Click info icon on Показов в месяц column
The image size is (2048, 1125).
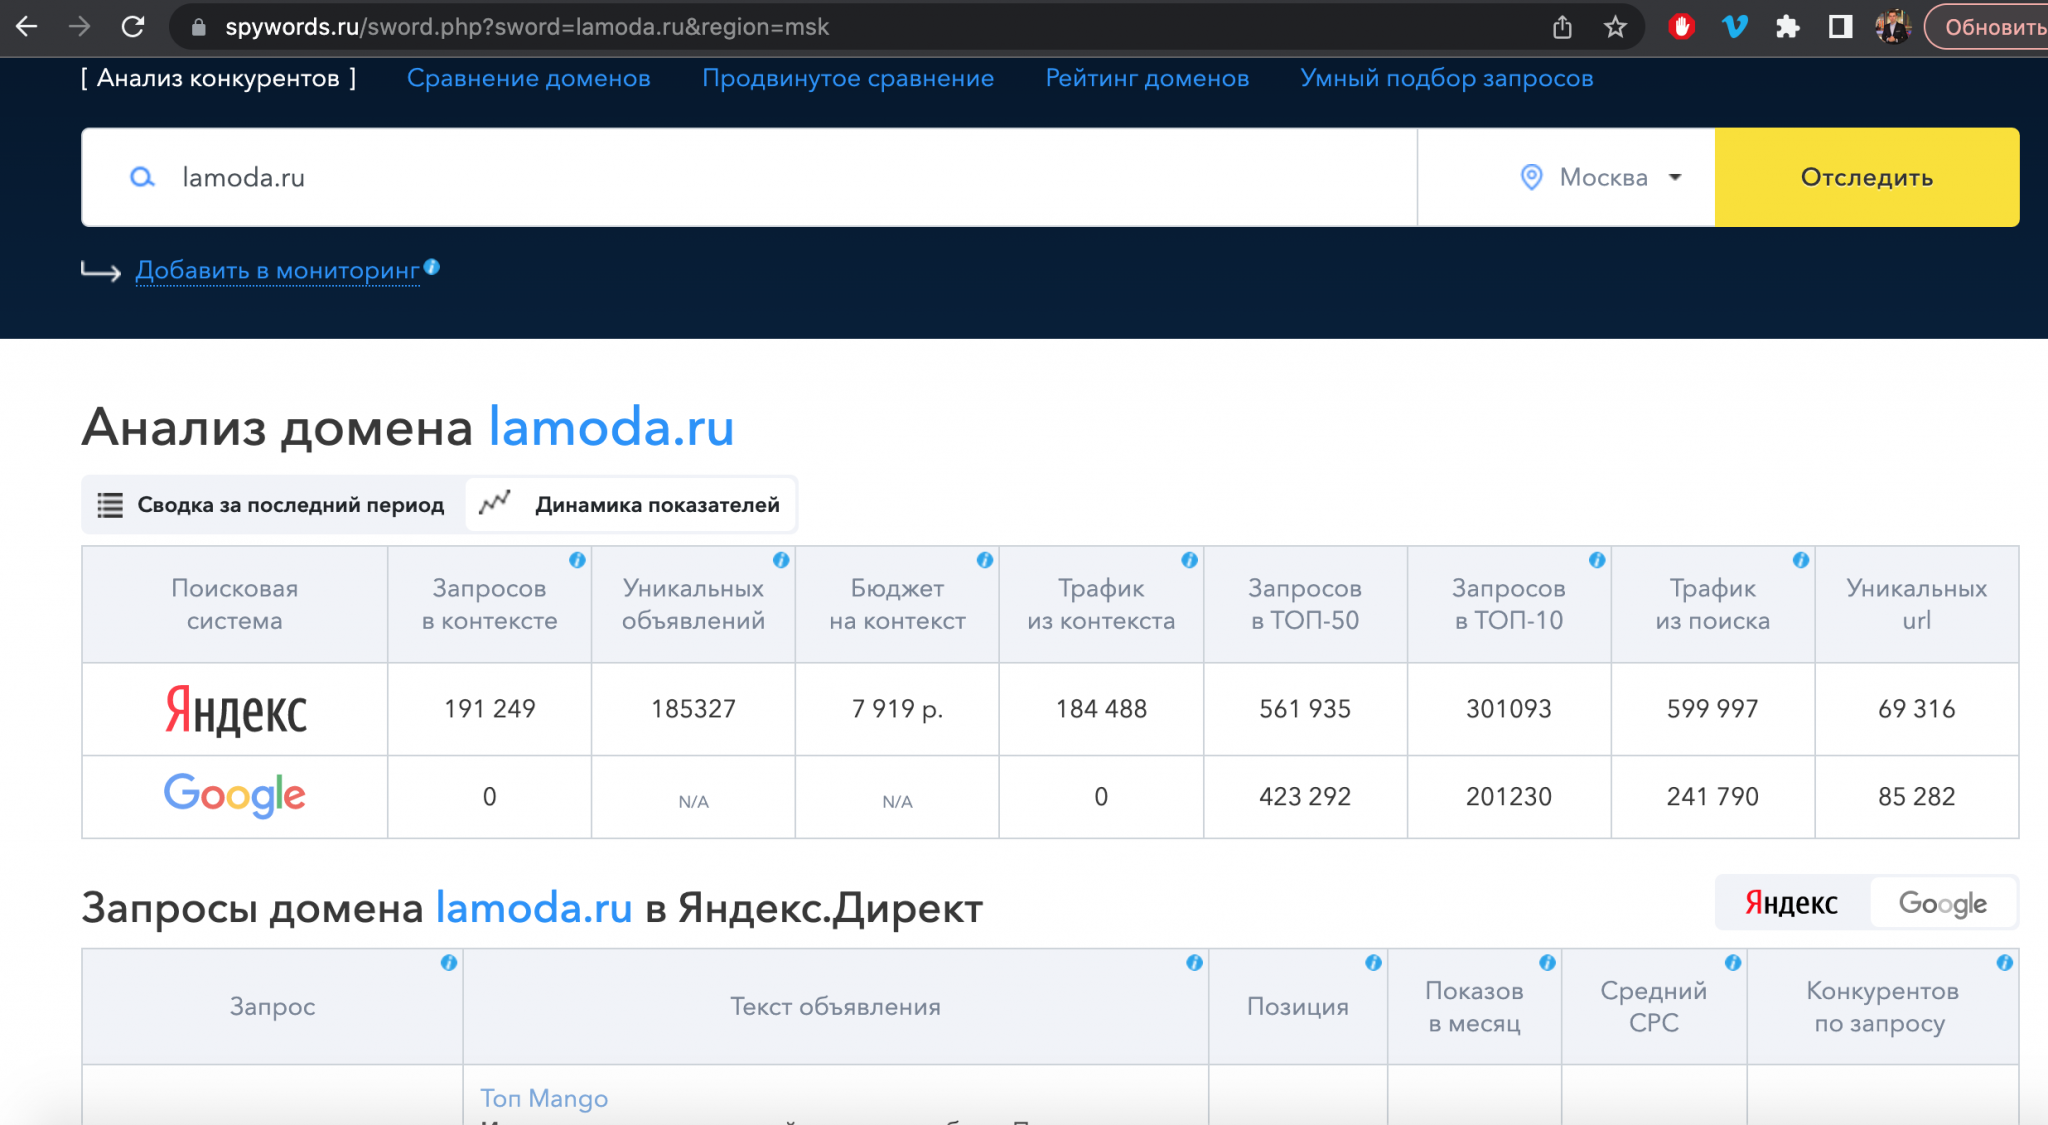(1547, 963)
